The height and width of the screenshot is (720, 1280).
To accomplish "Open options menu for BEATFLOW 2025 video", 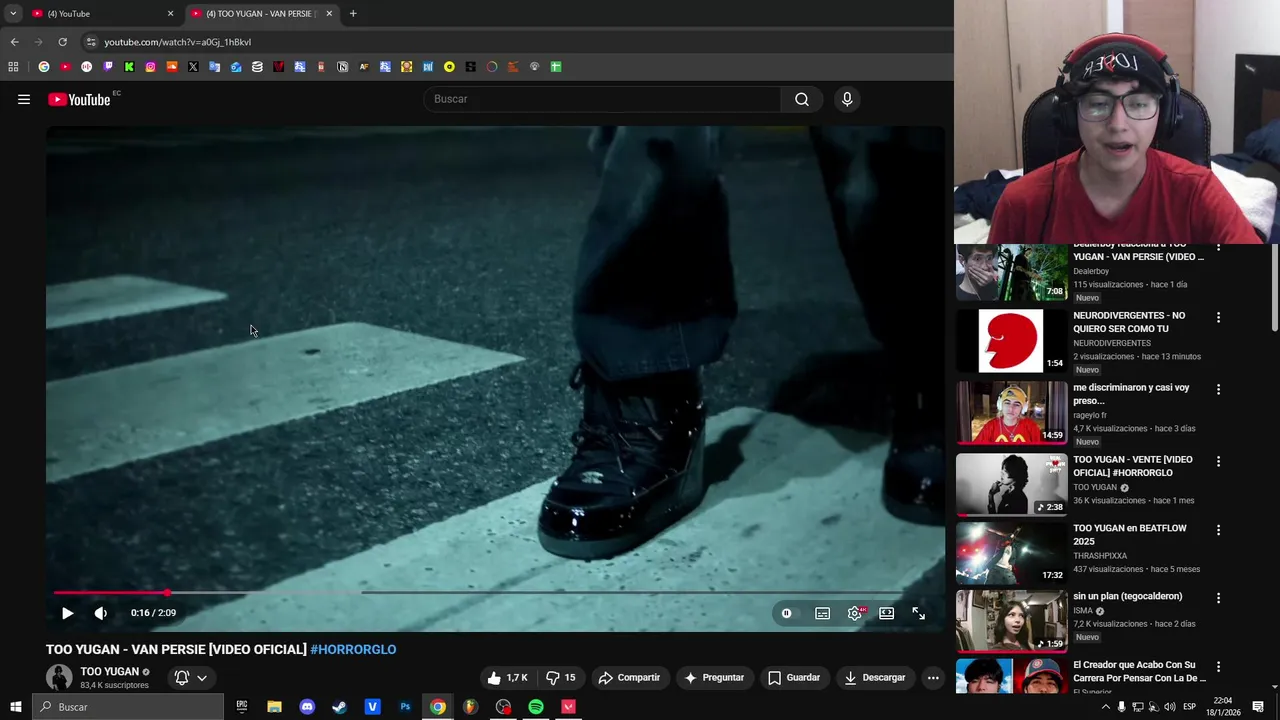I will pos(1218,530).
